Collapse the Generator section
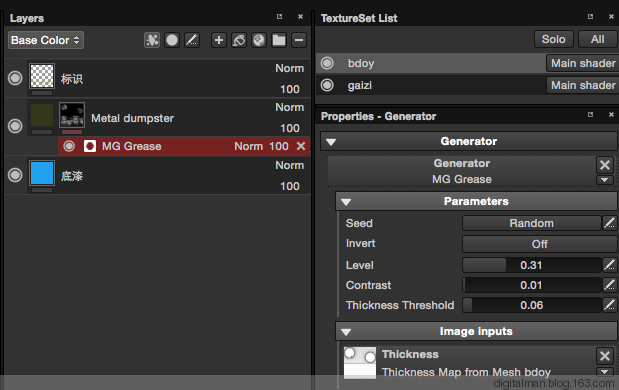The width and height of the screenshot is (619, 390). (331, 142)
